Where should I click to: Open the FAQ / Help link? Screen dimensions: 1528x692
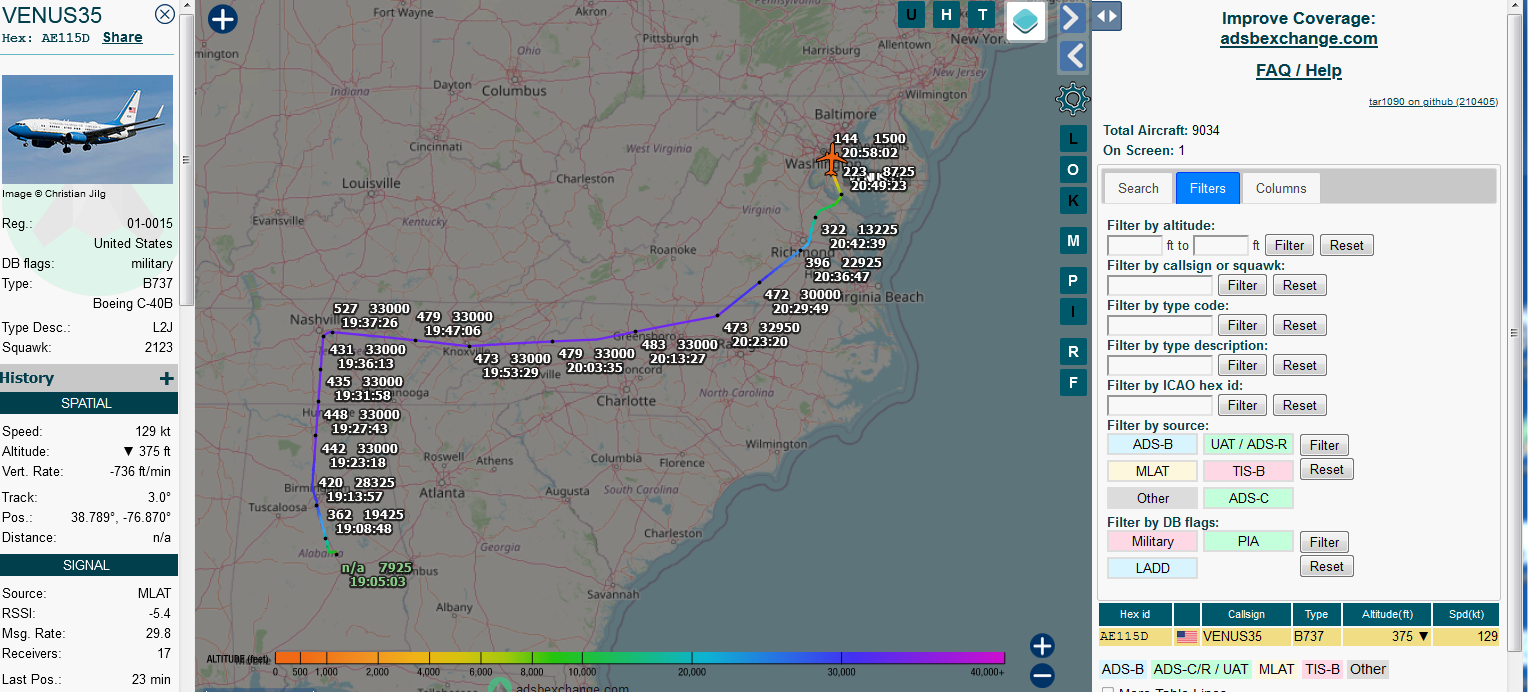1298,71
